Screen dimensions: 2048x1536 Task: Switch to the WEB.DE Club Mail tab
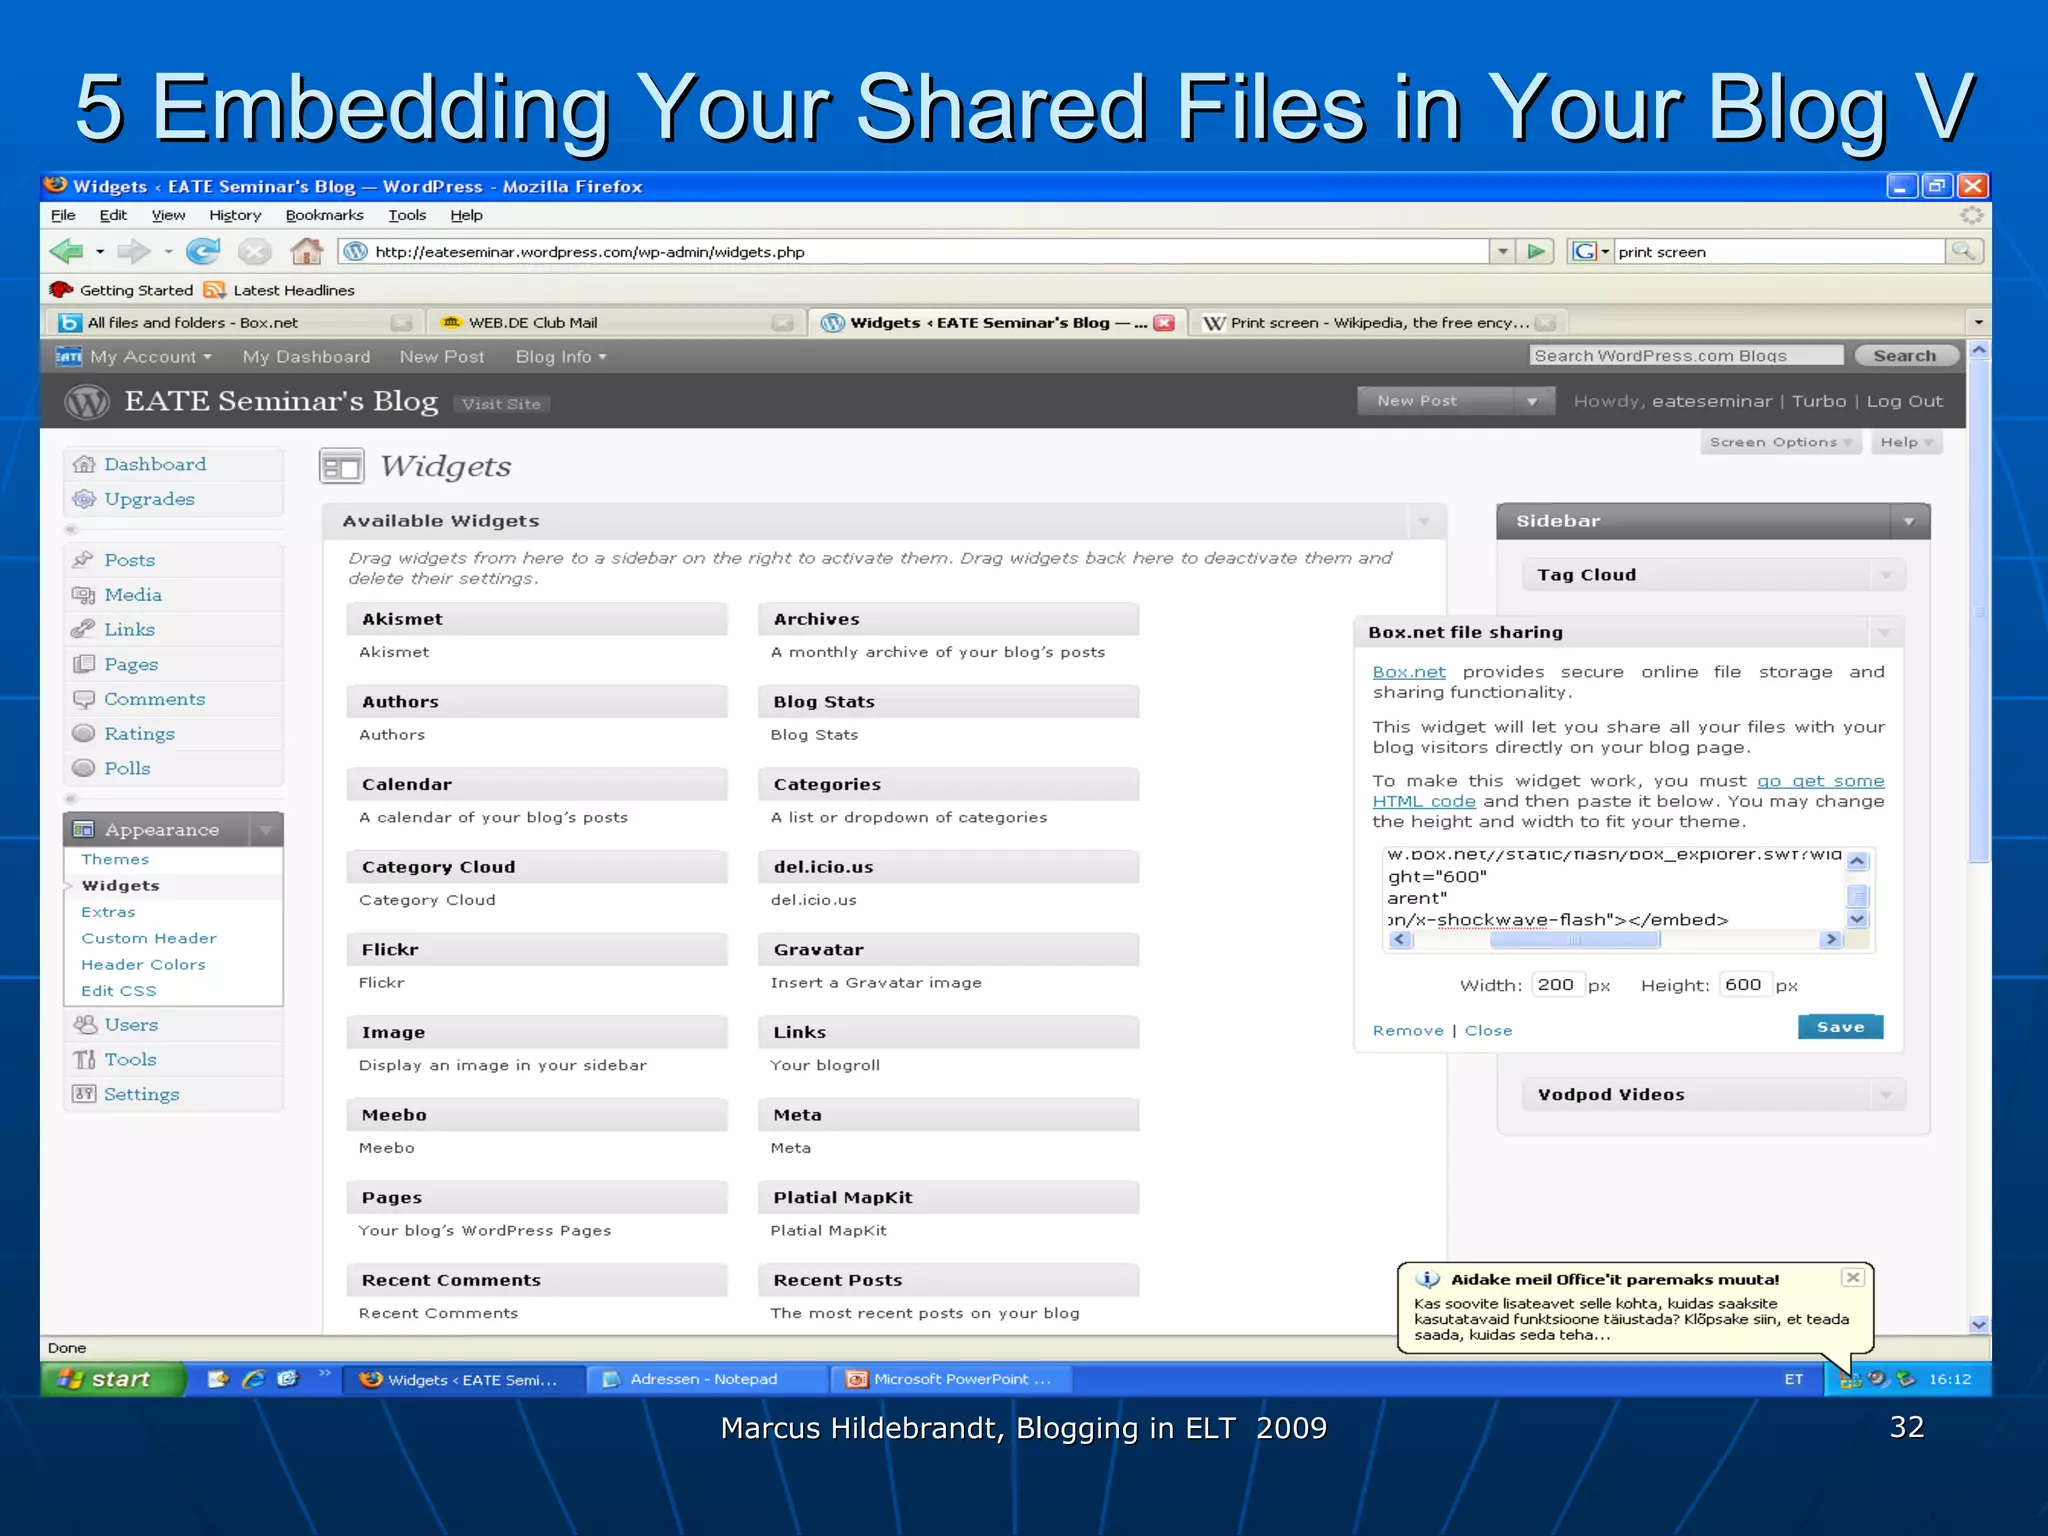[615, 322]
